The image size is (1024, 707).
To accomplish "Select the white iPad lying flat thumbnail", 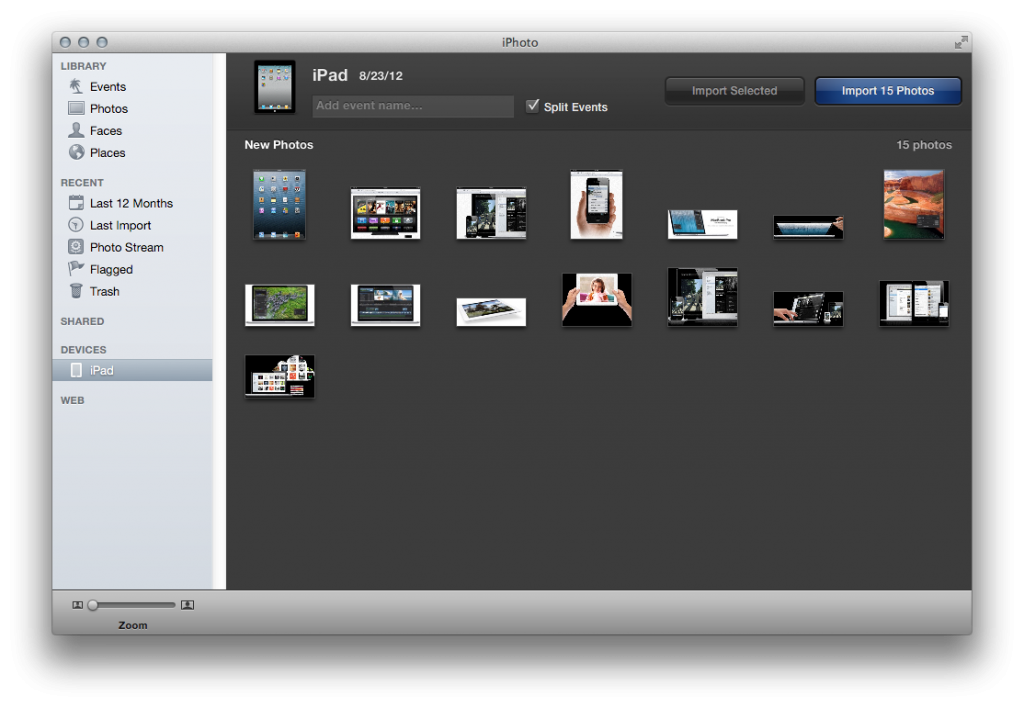I will point(491,312).
